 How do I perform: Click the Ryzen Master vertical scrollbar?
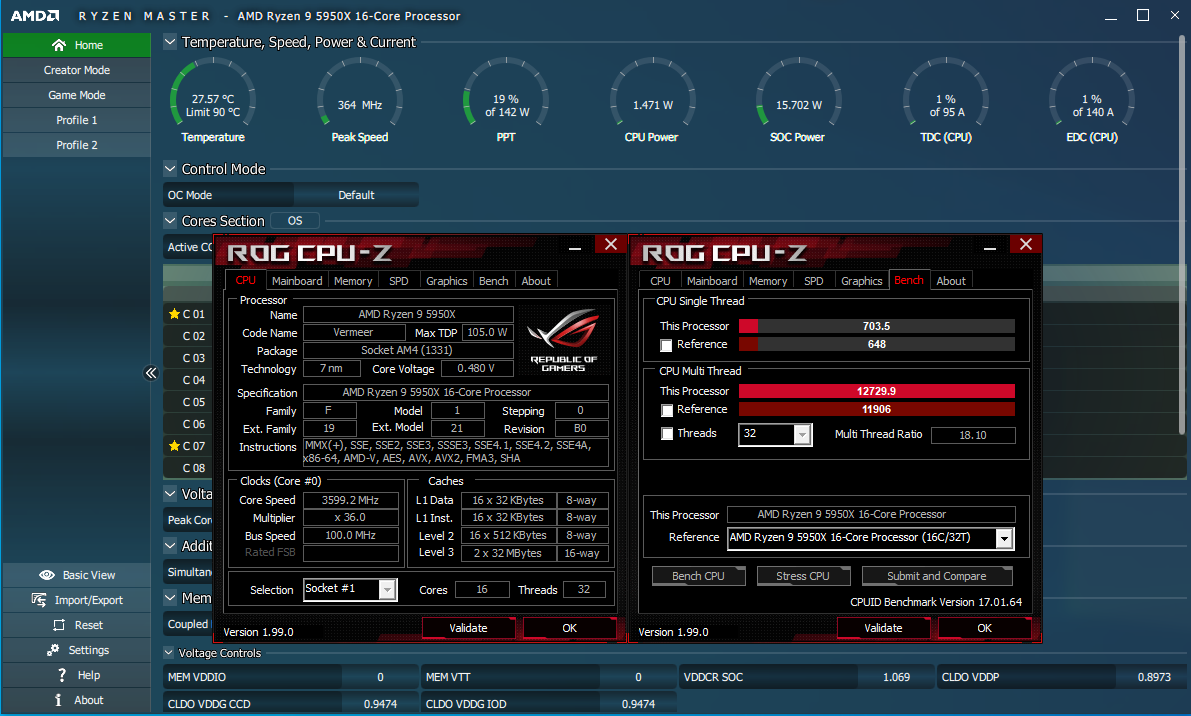(x=1184, y=235)
